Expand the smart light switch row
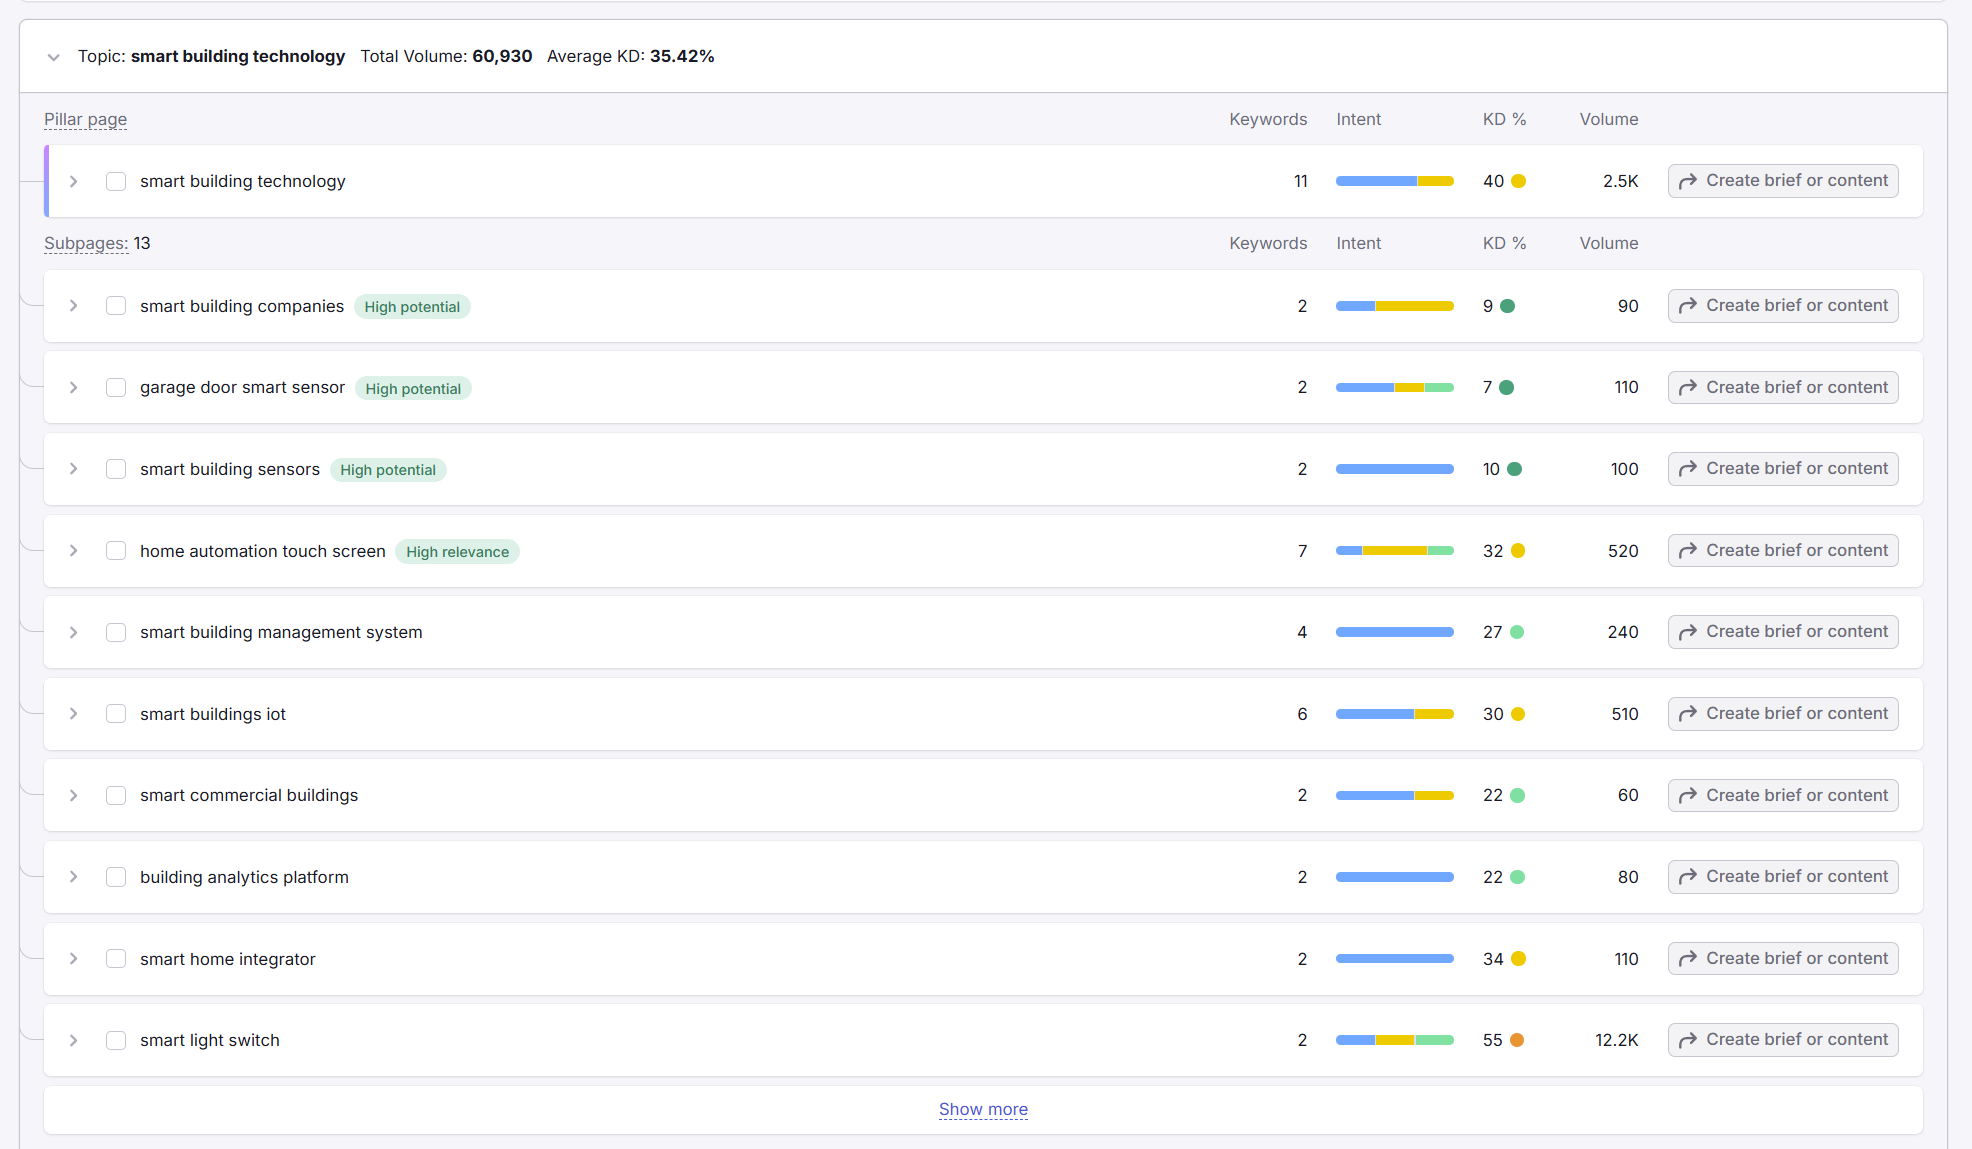This screenshot has width=1972, height=1149. pos(73,1040)
